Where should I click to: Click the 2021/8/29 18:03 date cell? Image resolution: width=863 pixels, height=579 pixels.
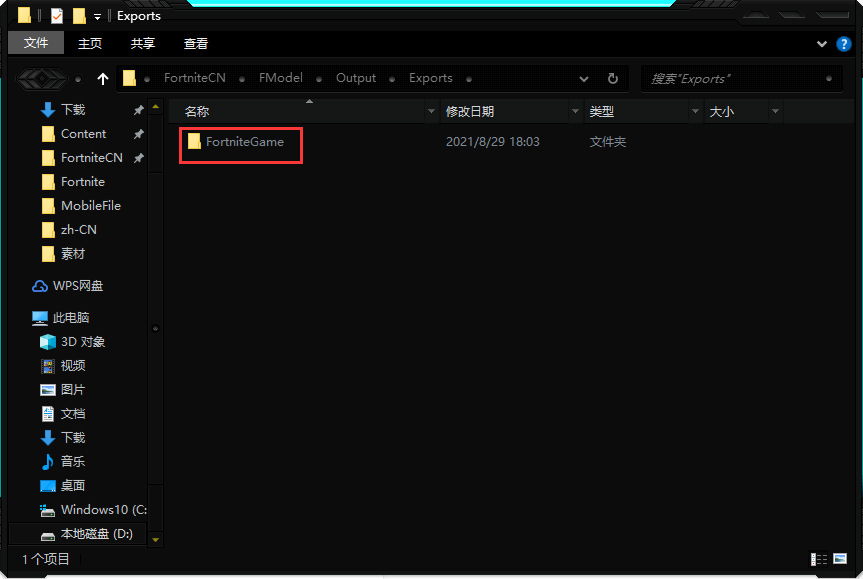point(493,142)
